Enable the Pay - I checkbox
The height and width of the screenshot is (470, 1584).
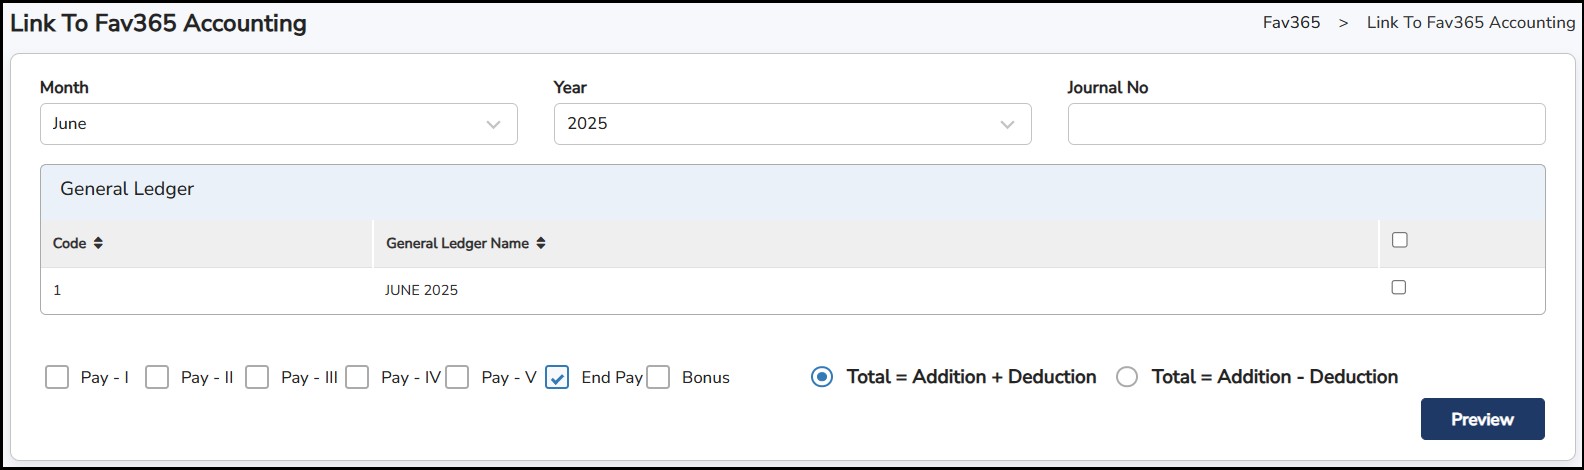(x=57, y=377)
